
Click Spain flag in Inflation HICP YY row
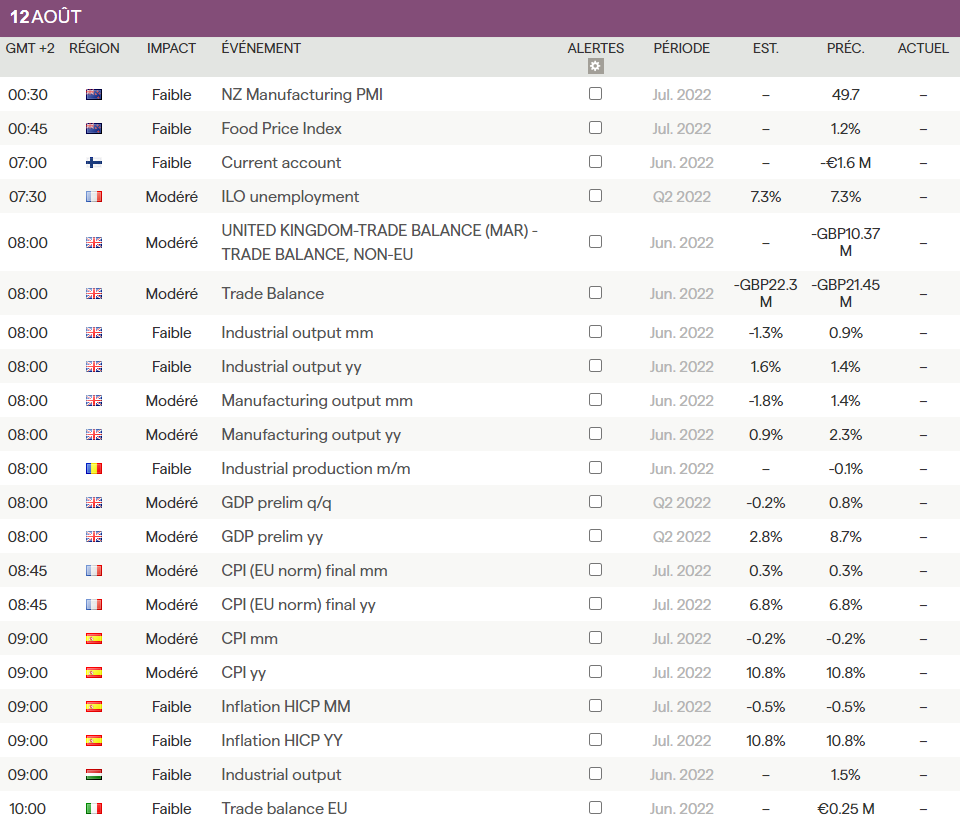pos(94,741)
